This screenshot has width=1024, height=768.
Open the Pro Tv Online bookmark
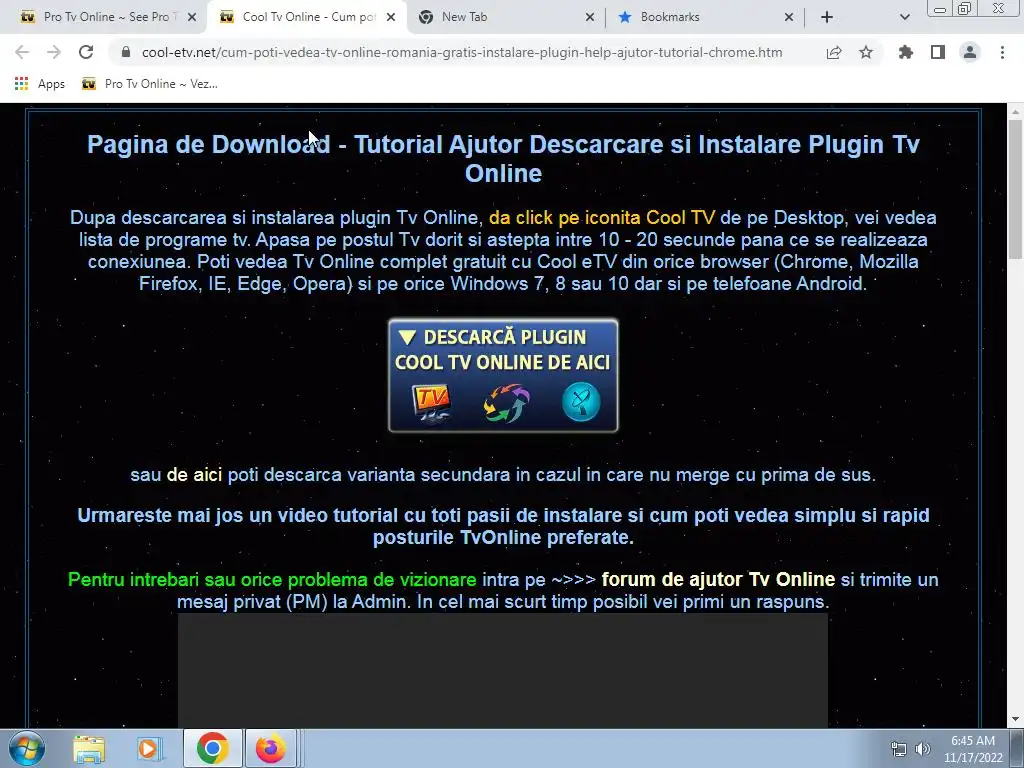(150, 84)
